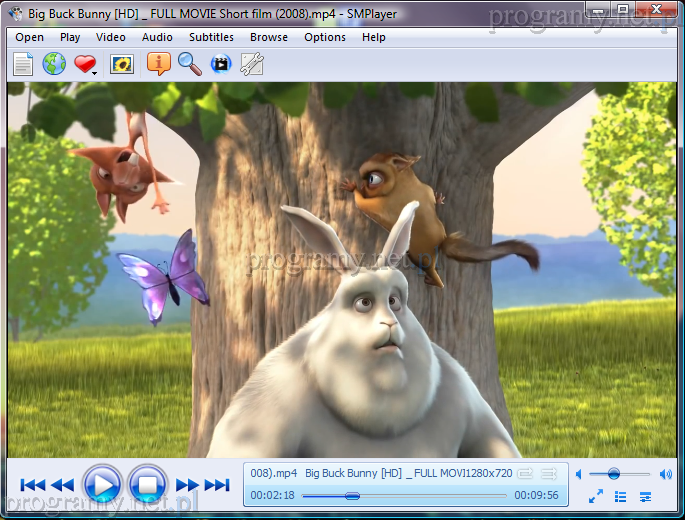
Task: Show file information with the info bubble icon
Action: [158, 64]
